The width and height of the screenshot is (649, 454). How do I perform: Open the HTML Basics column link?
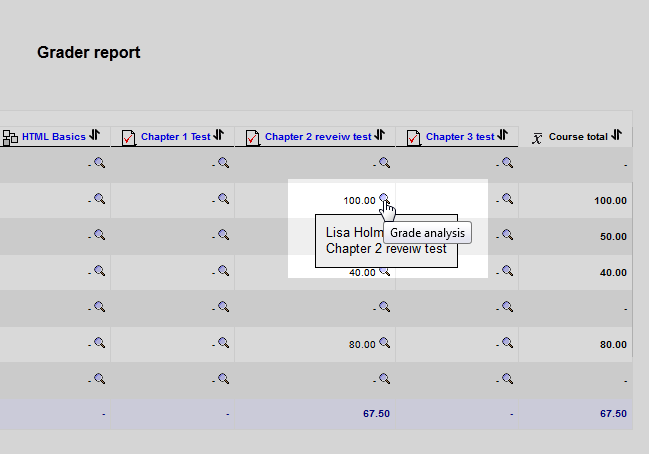54,137
